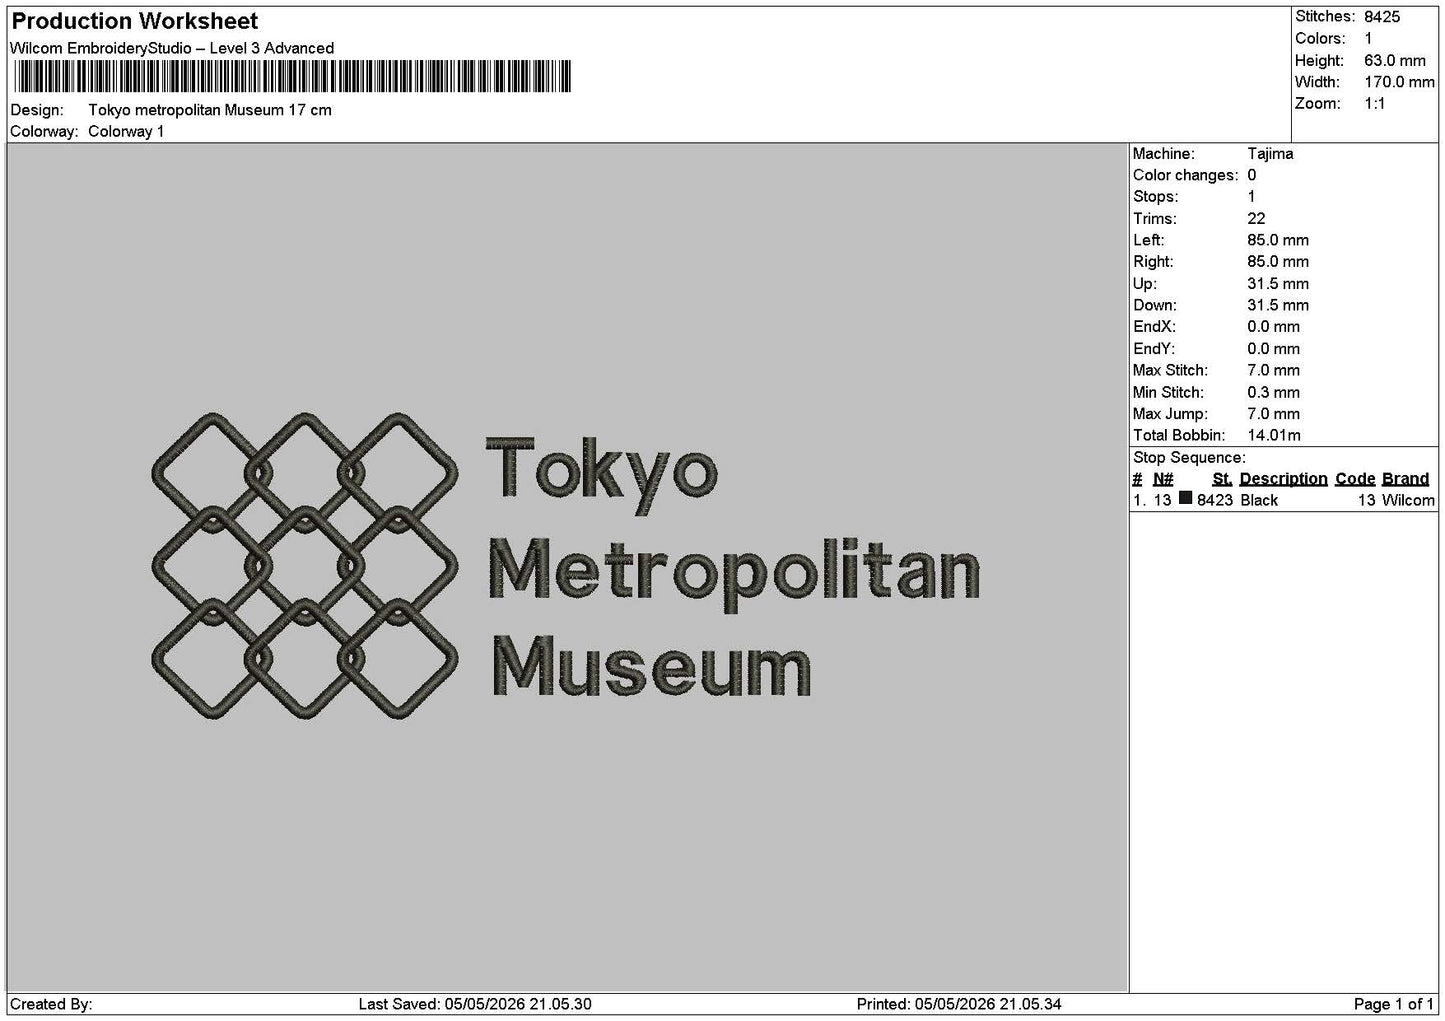Image resolution: width=1445 pixels, height=1021 pixels.
Task: Click the embroidered word 'Metropolitan'
Action: pos(734,574)
